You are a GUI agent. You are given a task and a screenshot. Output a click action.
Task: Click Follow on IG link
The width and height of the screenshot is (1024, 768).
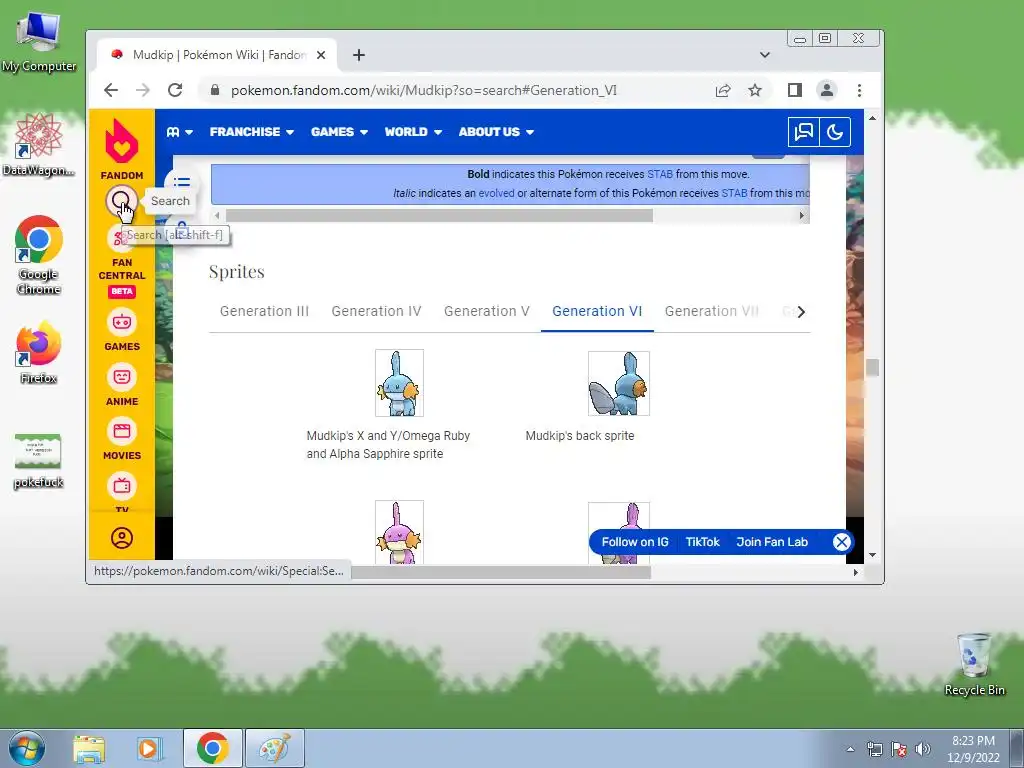tap(635, 542)
